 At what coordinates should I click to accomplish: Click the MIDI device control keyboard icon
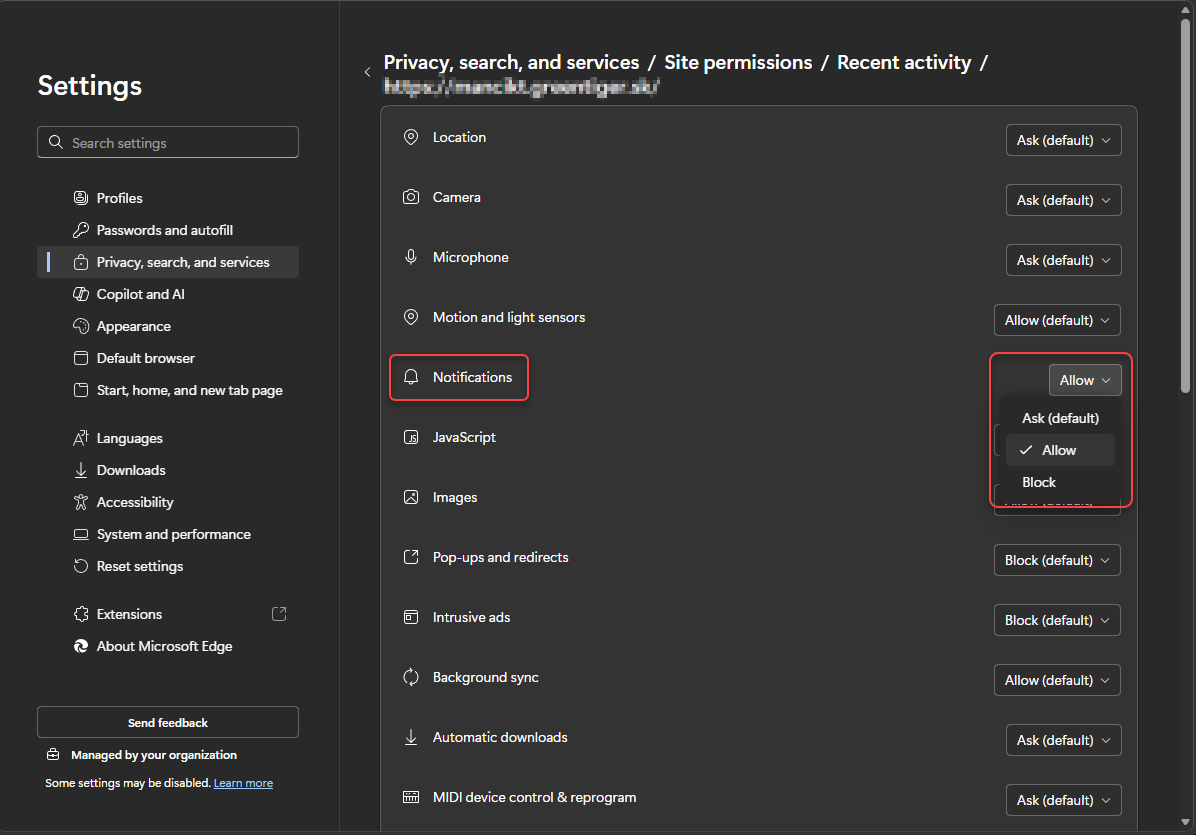click(x=411, y=798)
